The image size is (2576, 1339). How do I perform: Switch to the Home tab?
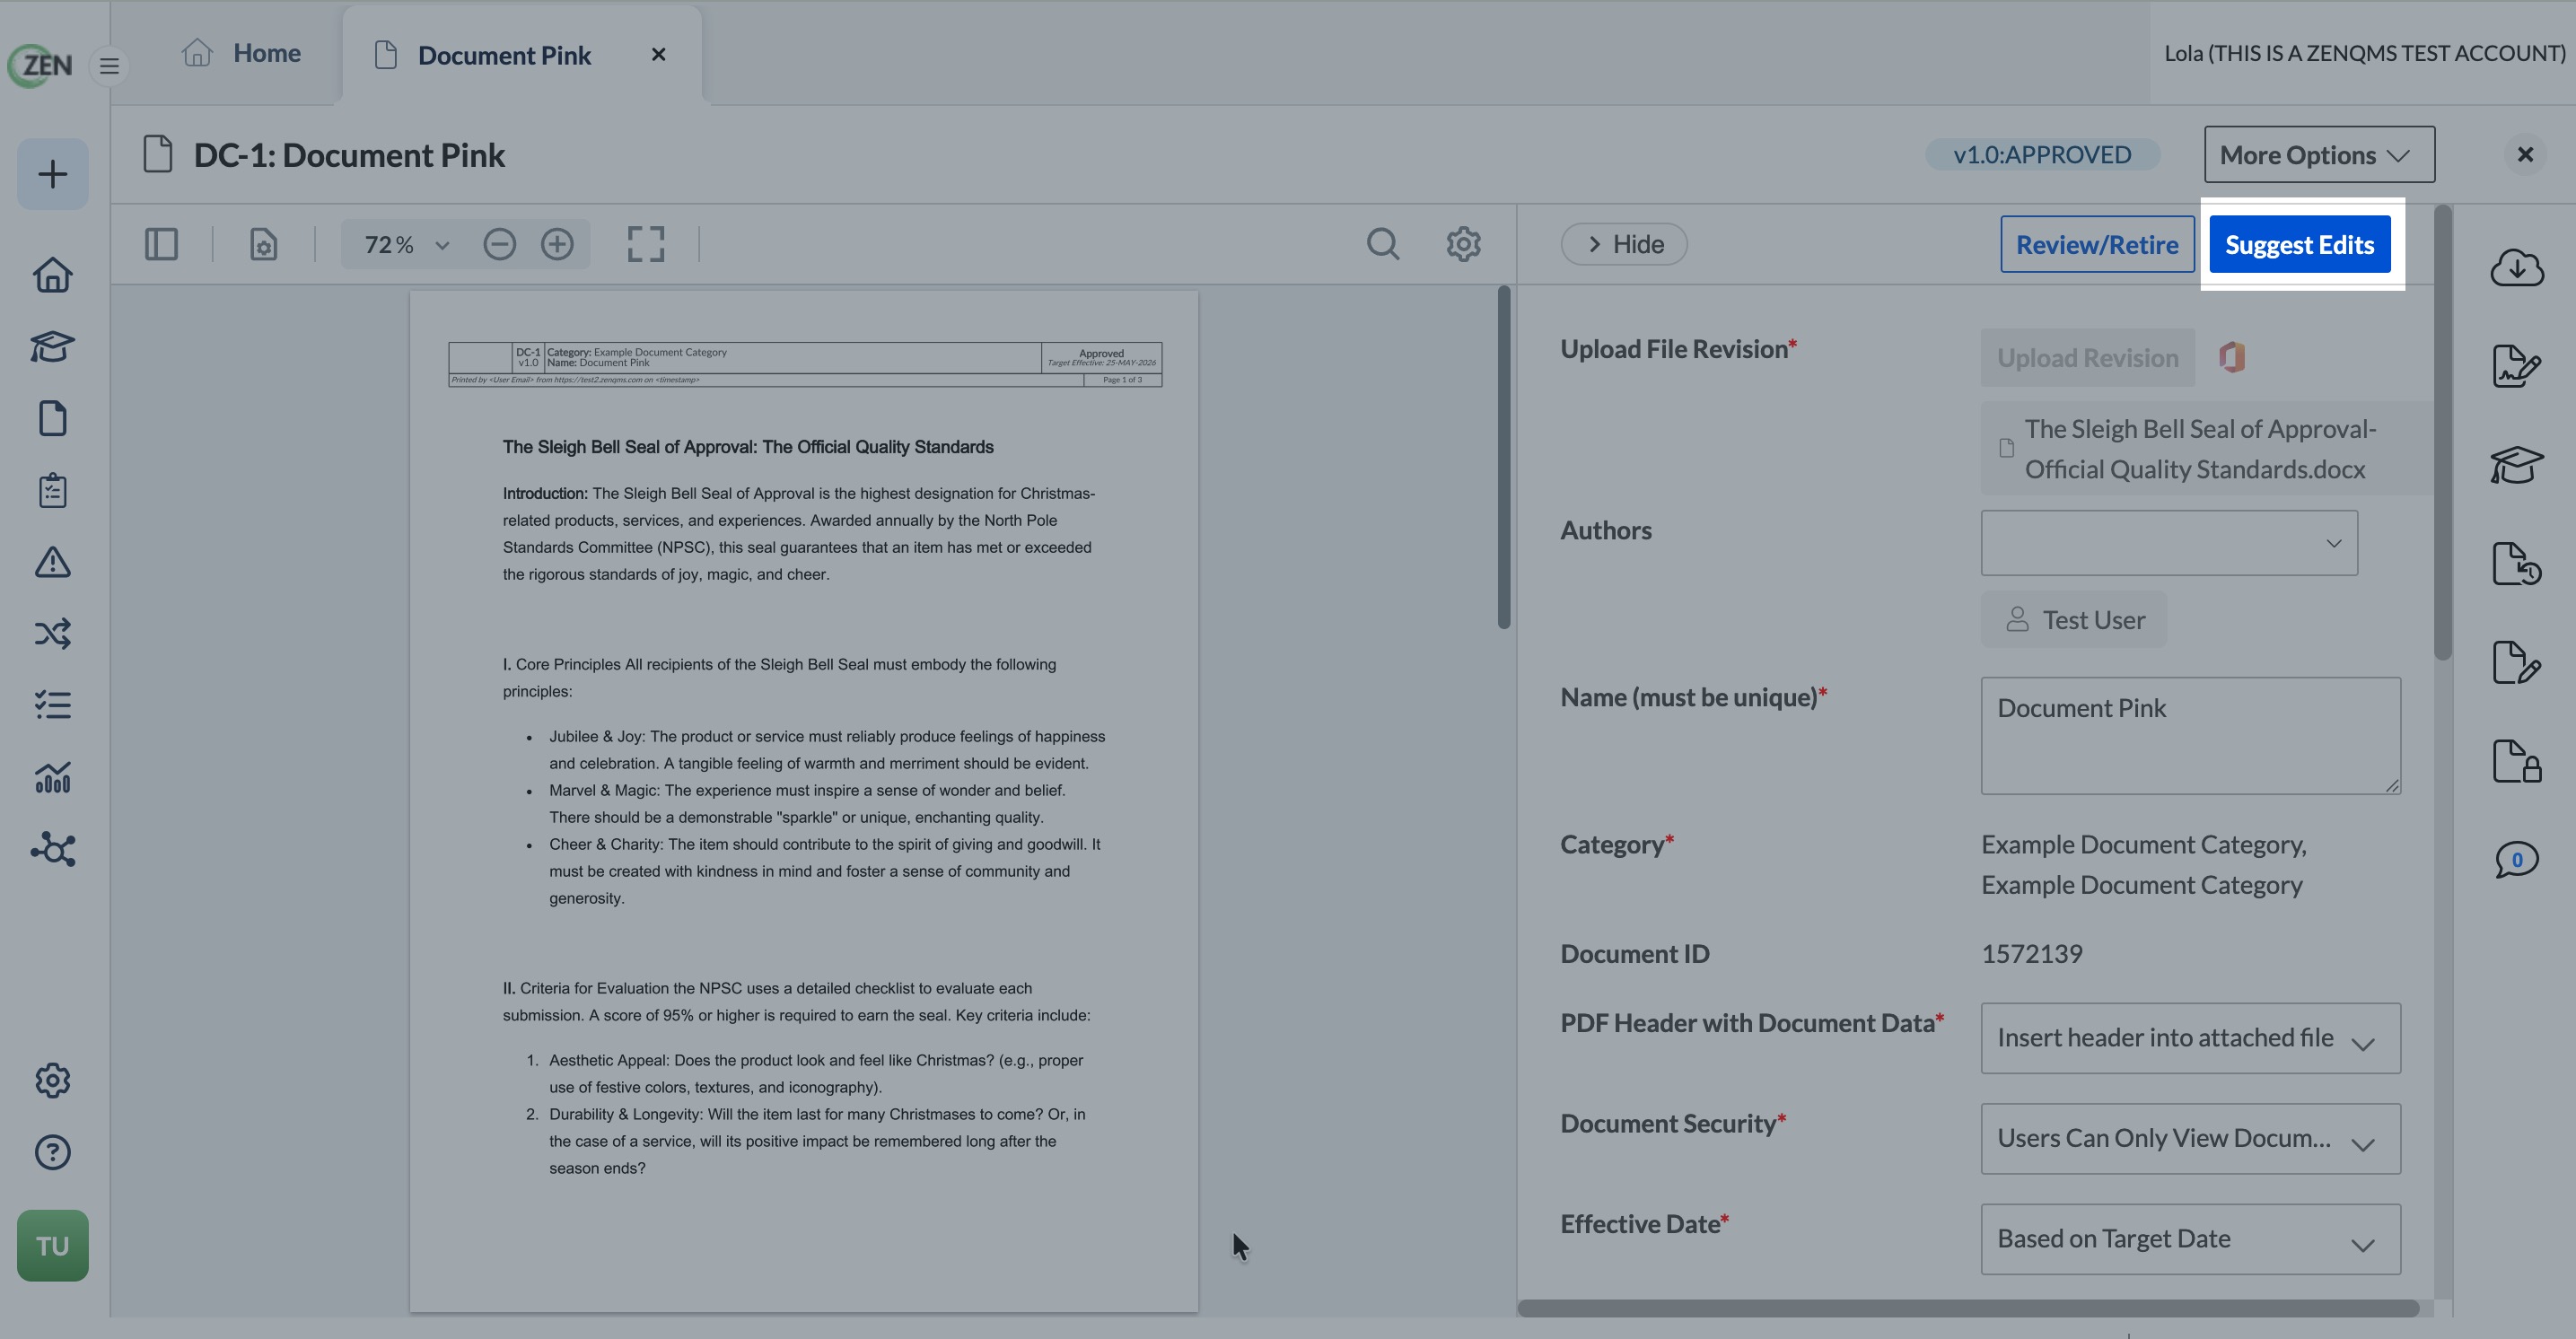point(241,53)
